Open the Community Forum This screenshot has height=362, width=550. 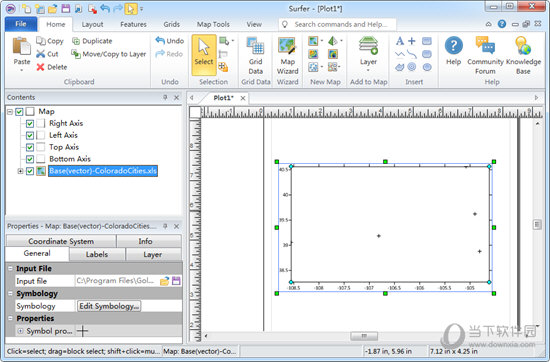click(485, 56)
